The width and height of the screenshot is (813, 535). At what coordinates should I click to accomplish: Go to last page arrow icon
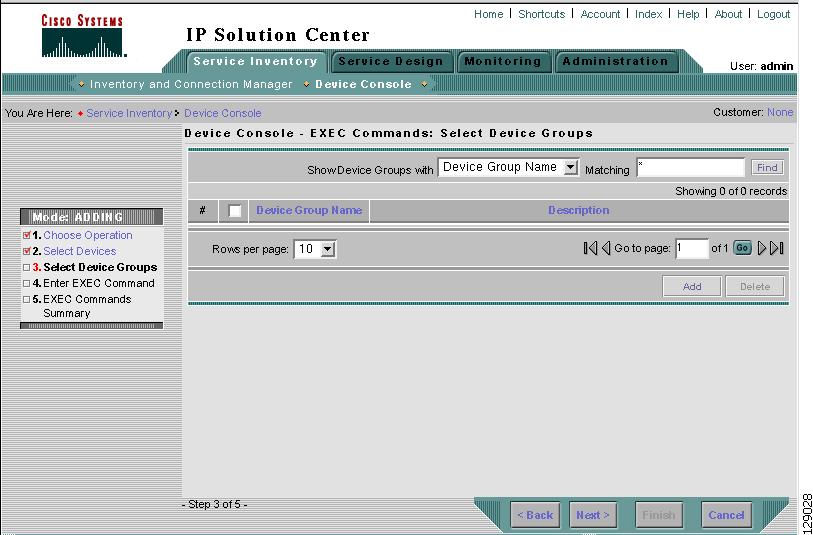pos(777,248)
